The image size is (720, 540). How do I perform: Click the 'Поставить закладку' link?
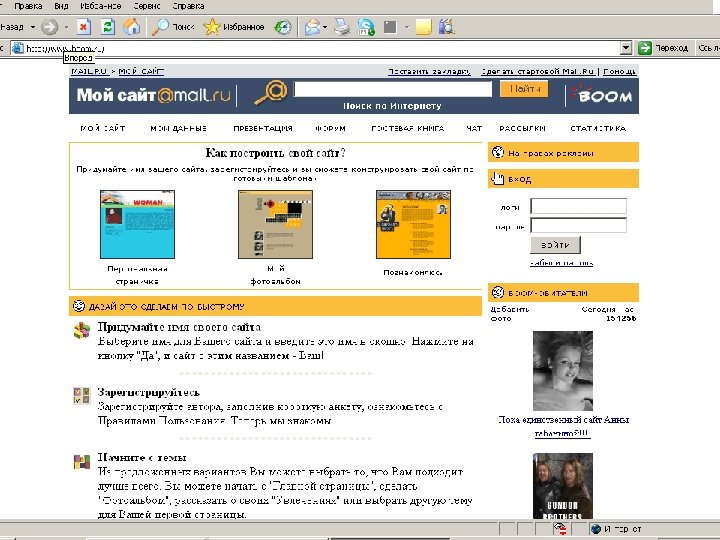point(429,71)
